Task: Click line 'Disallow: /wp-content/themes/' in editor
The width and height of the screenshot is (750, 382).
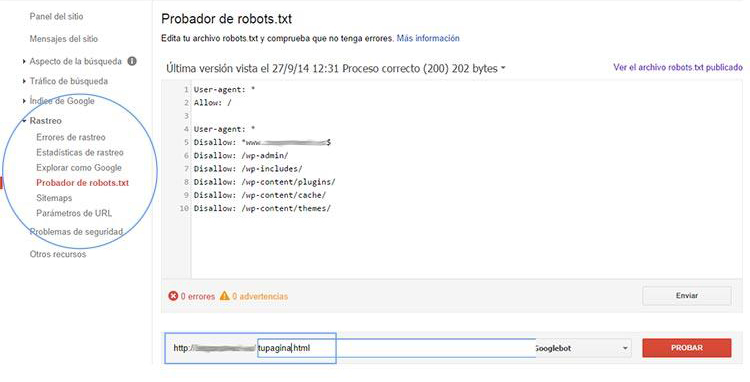Action: coord(262,208)
